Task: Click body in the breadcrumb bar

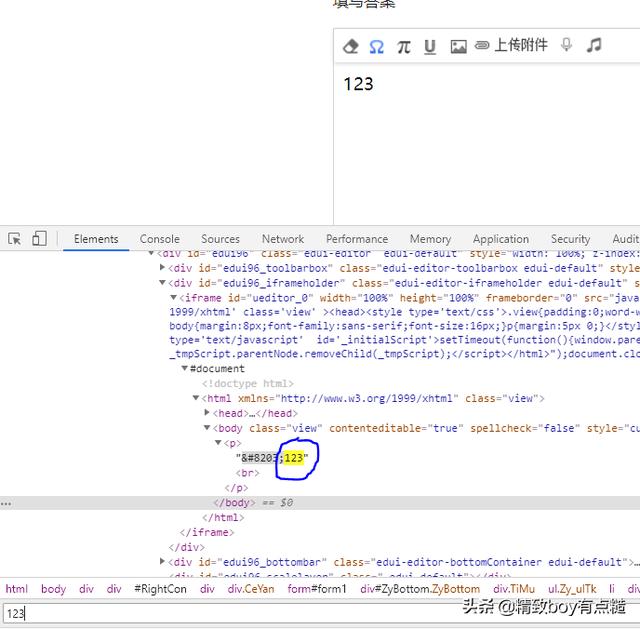Action: (x=53, y=589)
